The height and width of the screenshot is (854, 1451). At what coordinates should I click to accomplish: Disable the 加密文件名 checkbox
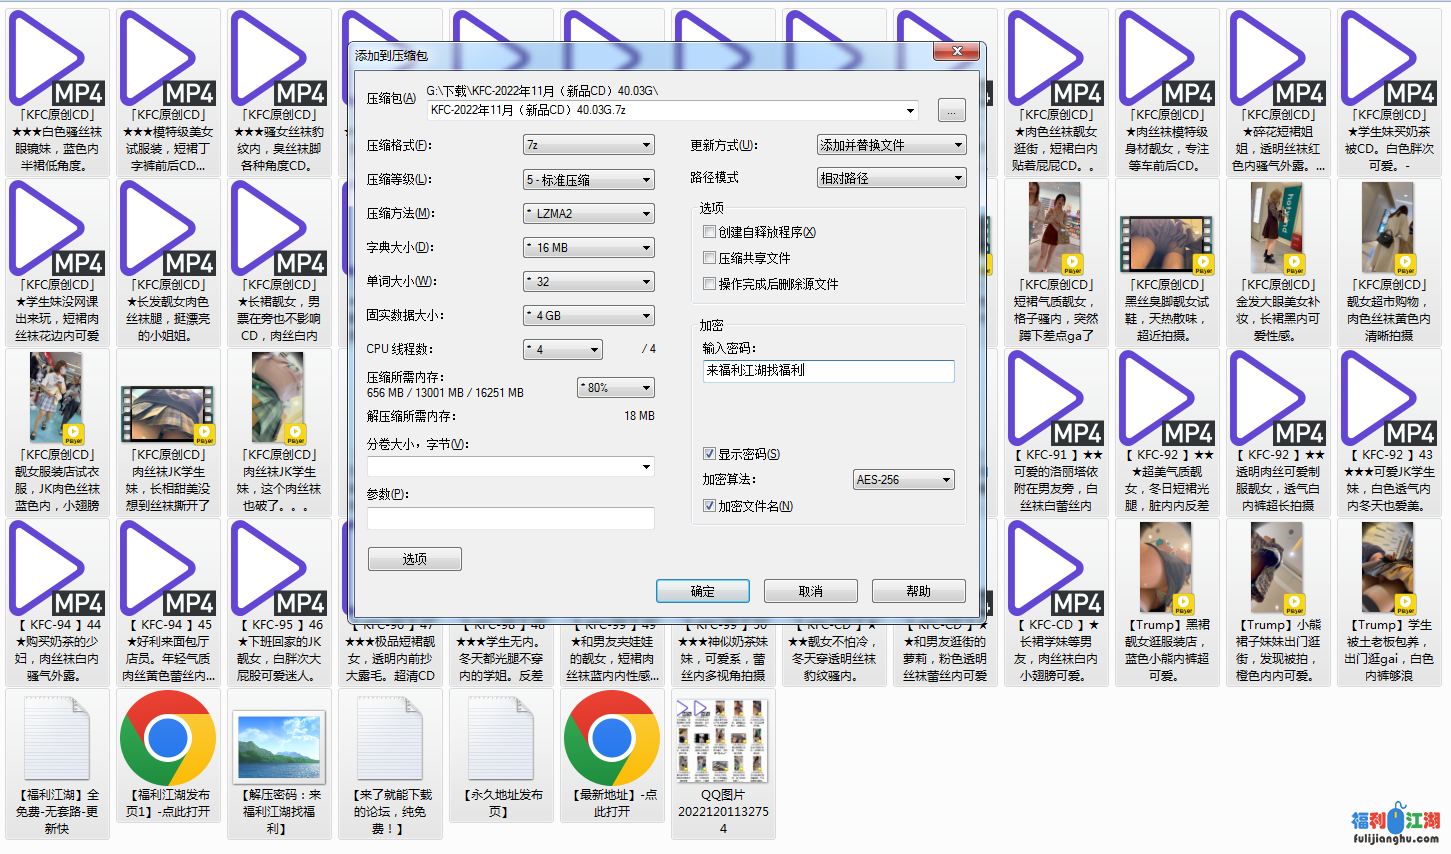pos(709,504)
